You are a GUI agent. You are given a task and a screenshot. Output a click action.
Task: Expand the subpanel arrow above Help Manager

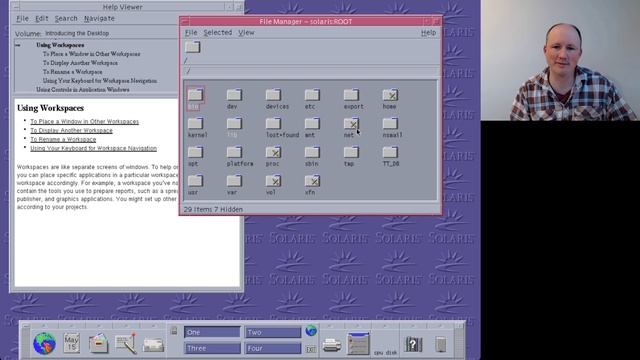413,325
